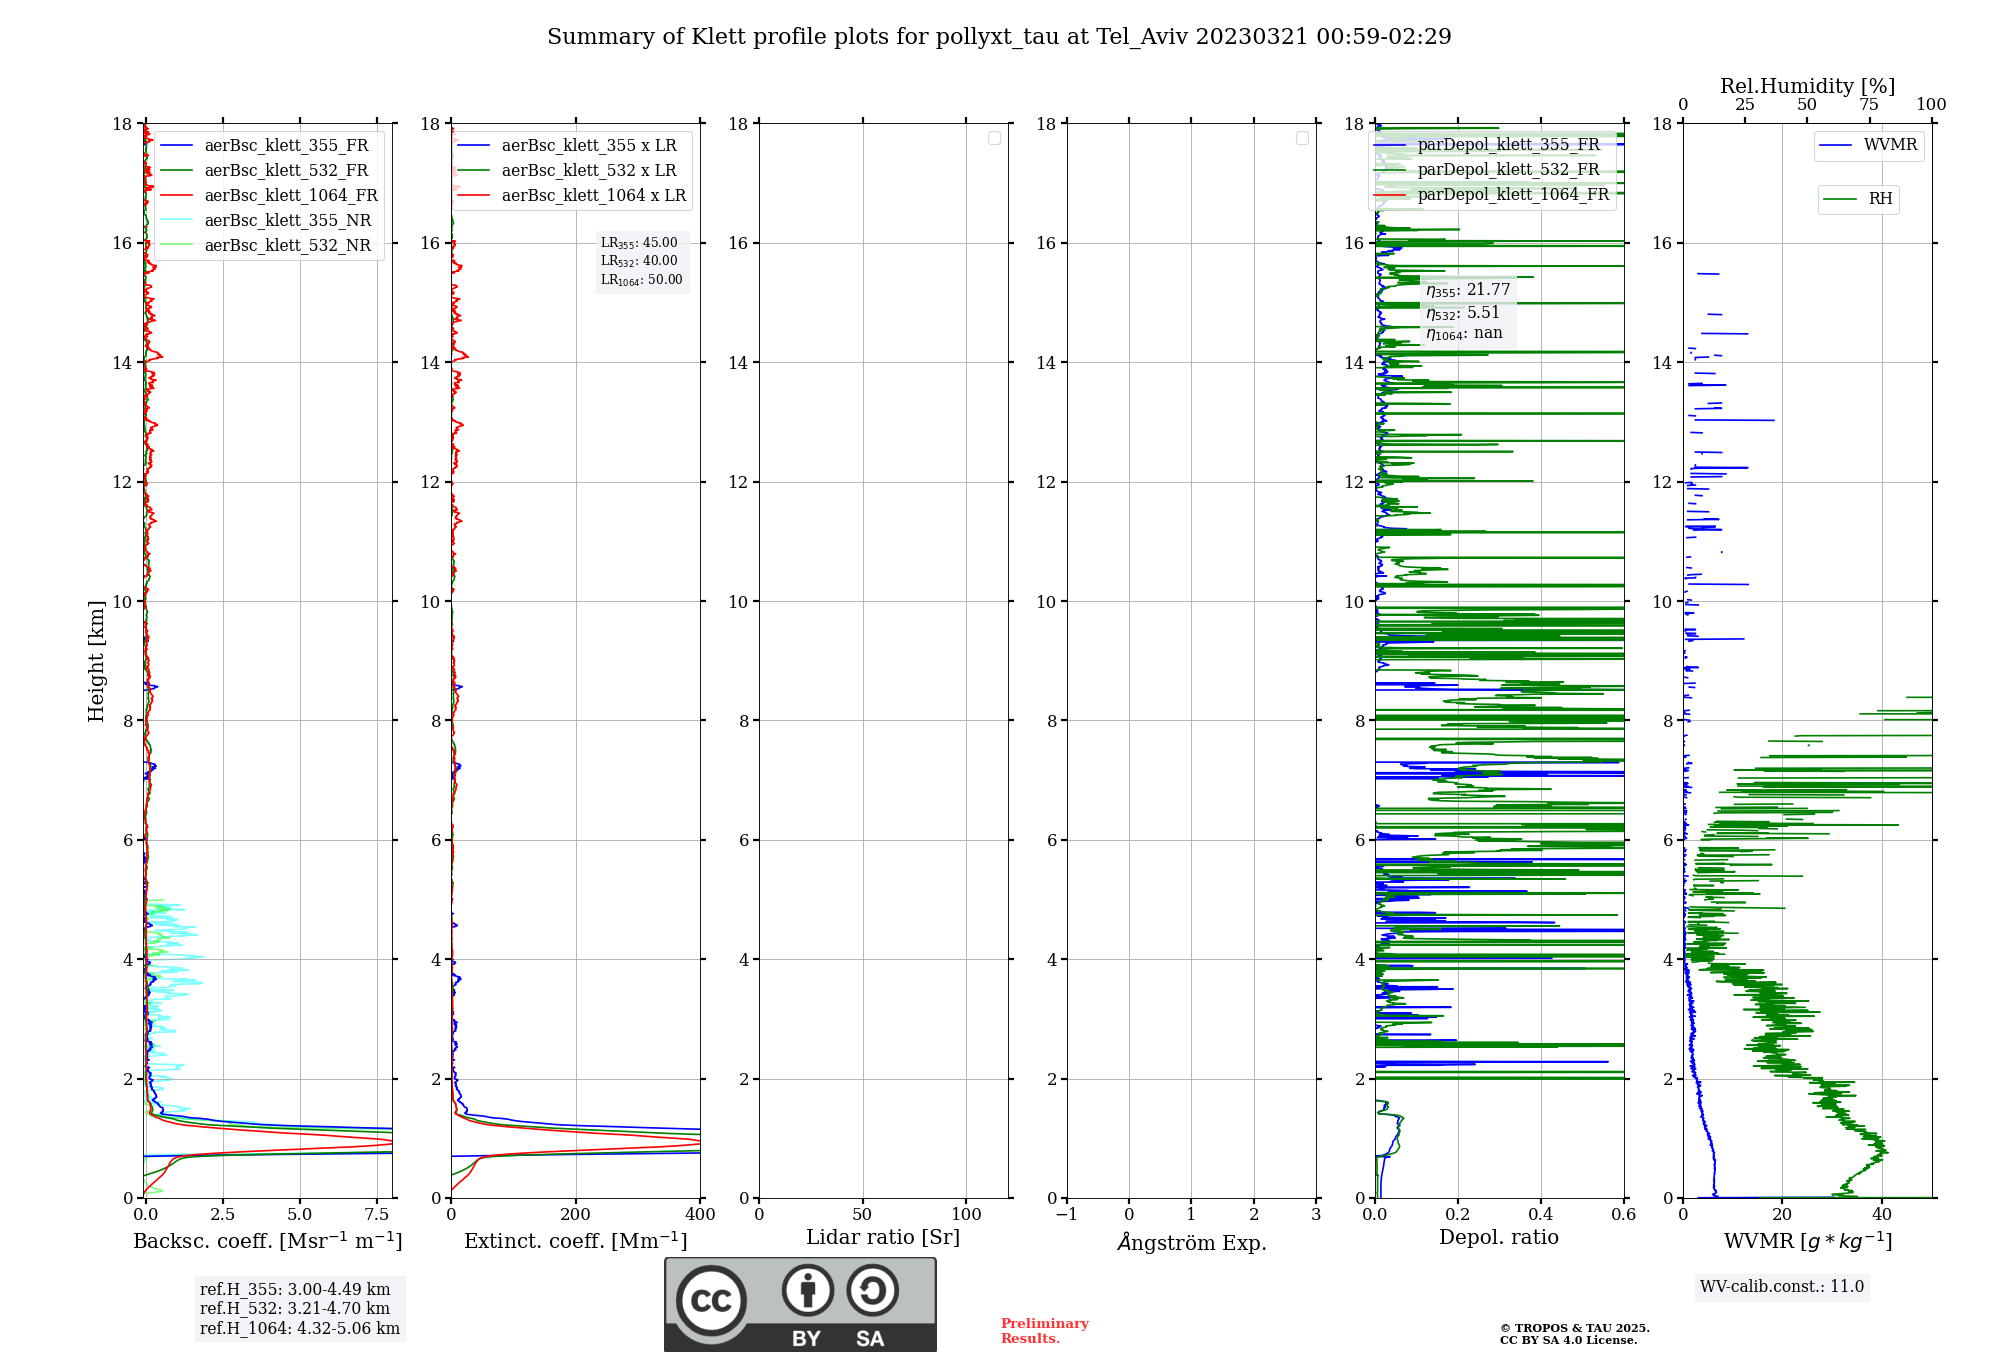The width and height of the screenshot is (2000, 1360).
Task: Click the empty legend box in Lidar ratio plot
Action: tap(994, 138)
